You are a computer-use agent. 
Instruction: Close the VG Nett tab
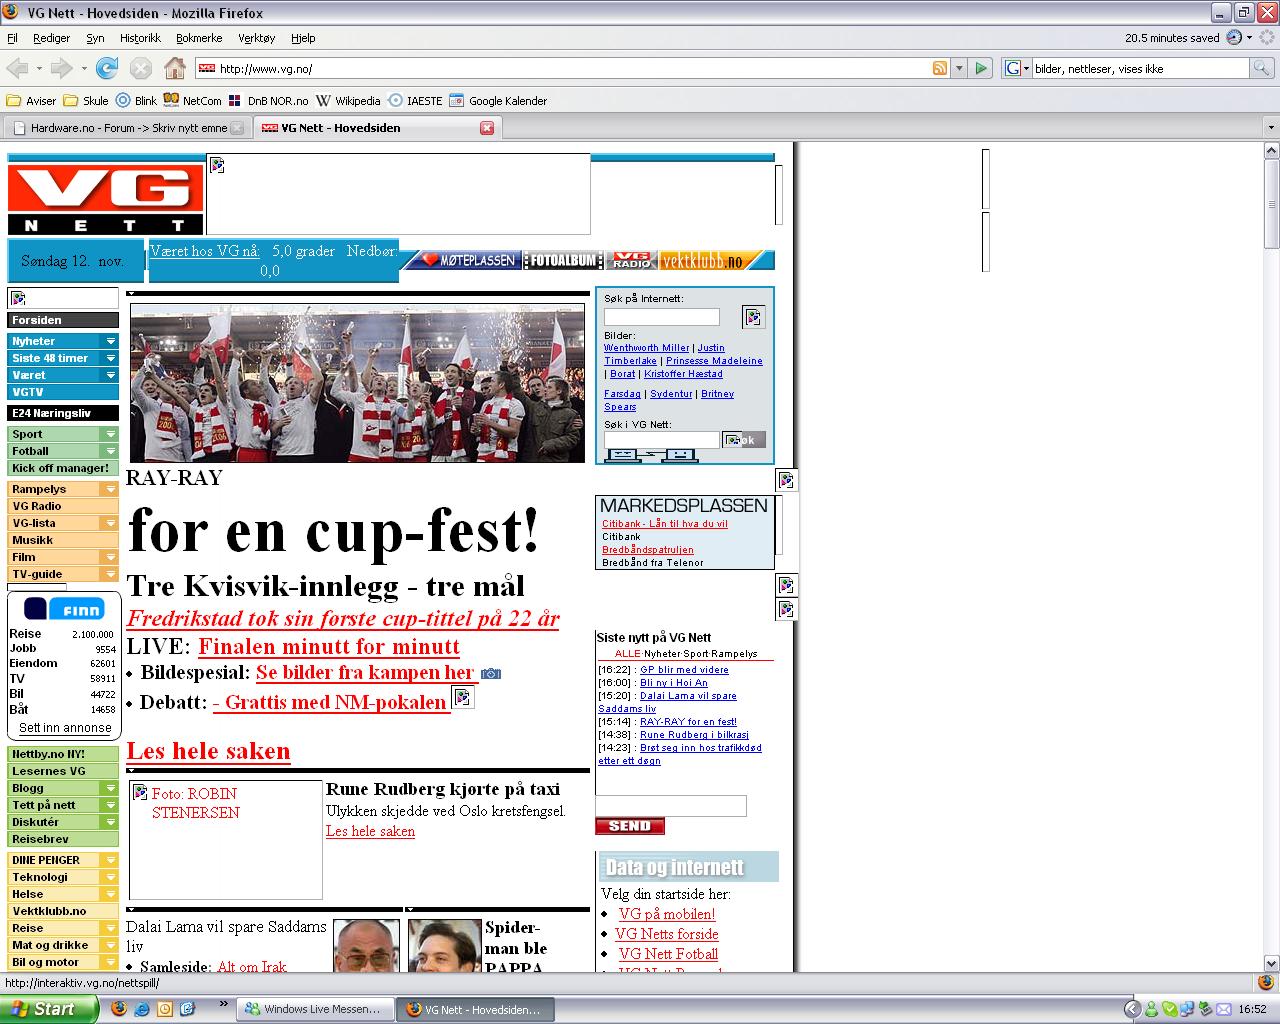coord(487,128)
